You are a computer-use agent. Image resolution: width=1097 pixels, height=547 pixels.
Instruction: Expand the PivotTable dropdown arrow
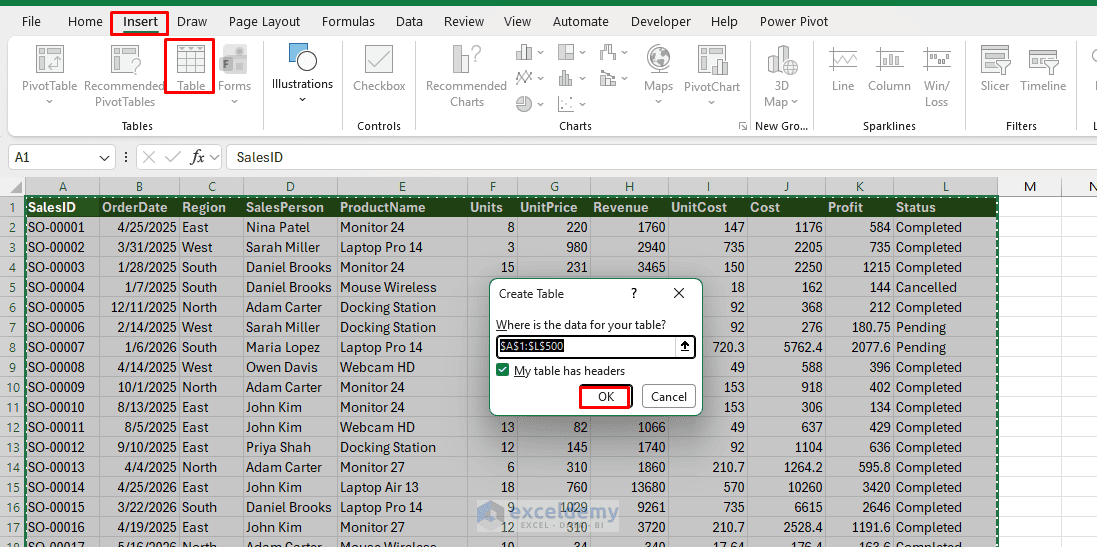tap(50, 101)
